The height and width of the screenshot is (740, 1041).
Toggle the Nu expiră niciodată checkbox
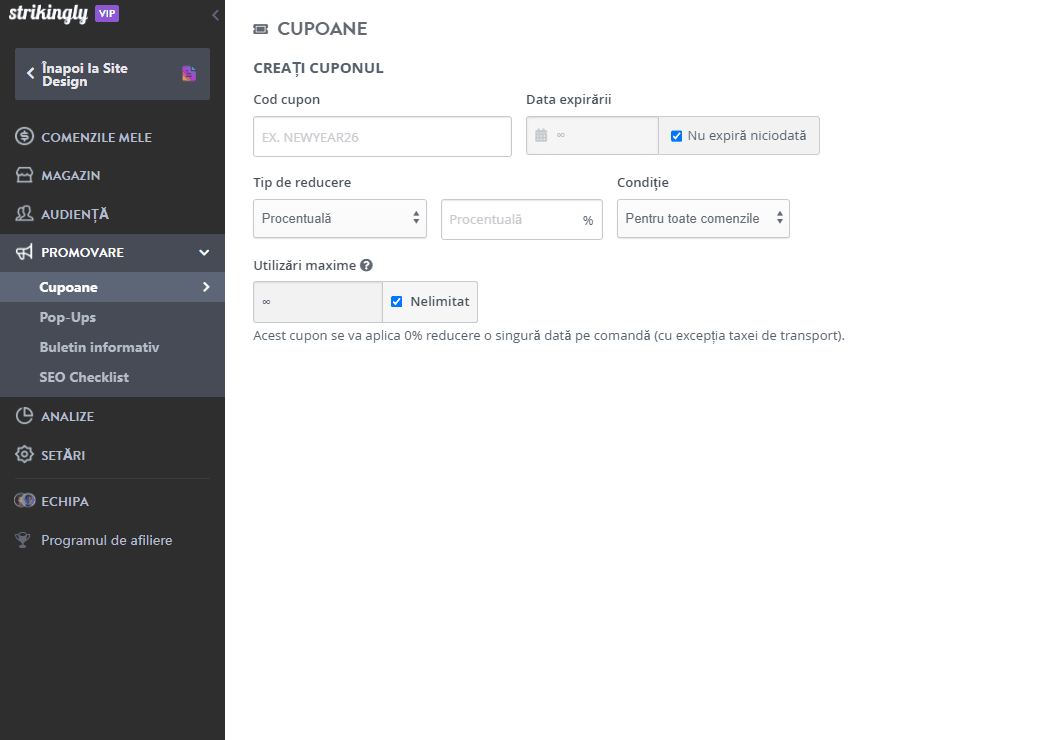coord(677,136)
